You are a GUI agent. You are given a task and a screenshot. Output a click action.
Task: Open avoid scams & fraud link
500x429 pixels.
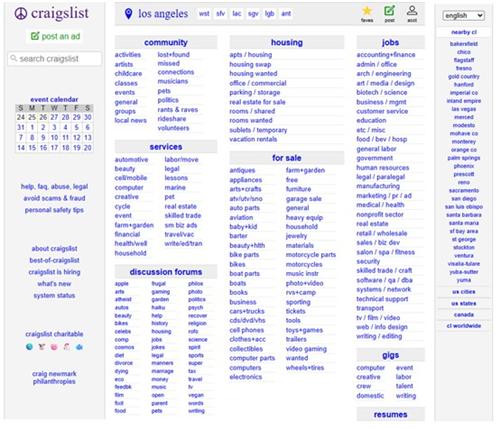pos(54,198)
